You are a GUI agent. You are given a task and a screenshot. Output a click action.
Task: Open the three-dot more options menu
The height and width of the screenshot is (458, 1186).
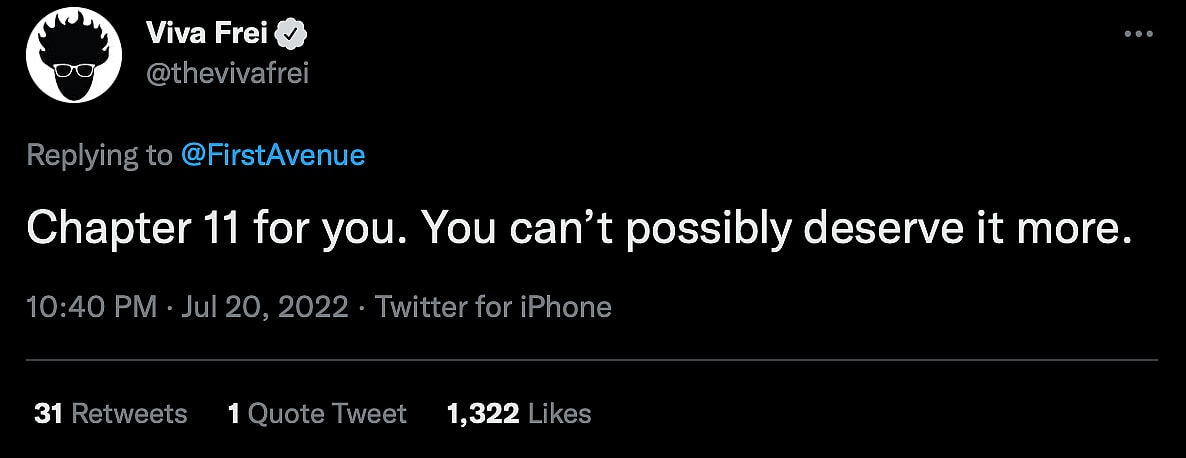[1139, 34]
